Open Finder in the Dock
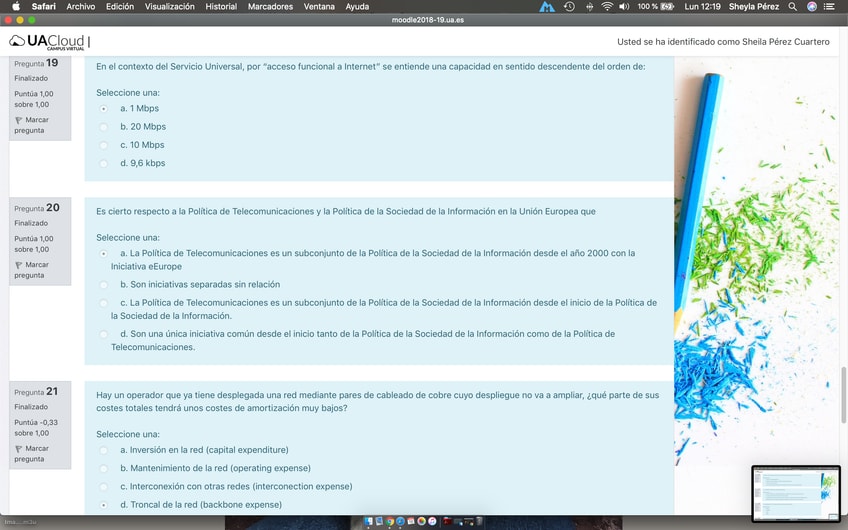This screenshot has width=848, height=530. [x=369, y=521]
